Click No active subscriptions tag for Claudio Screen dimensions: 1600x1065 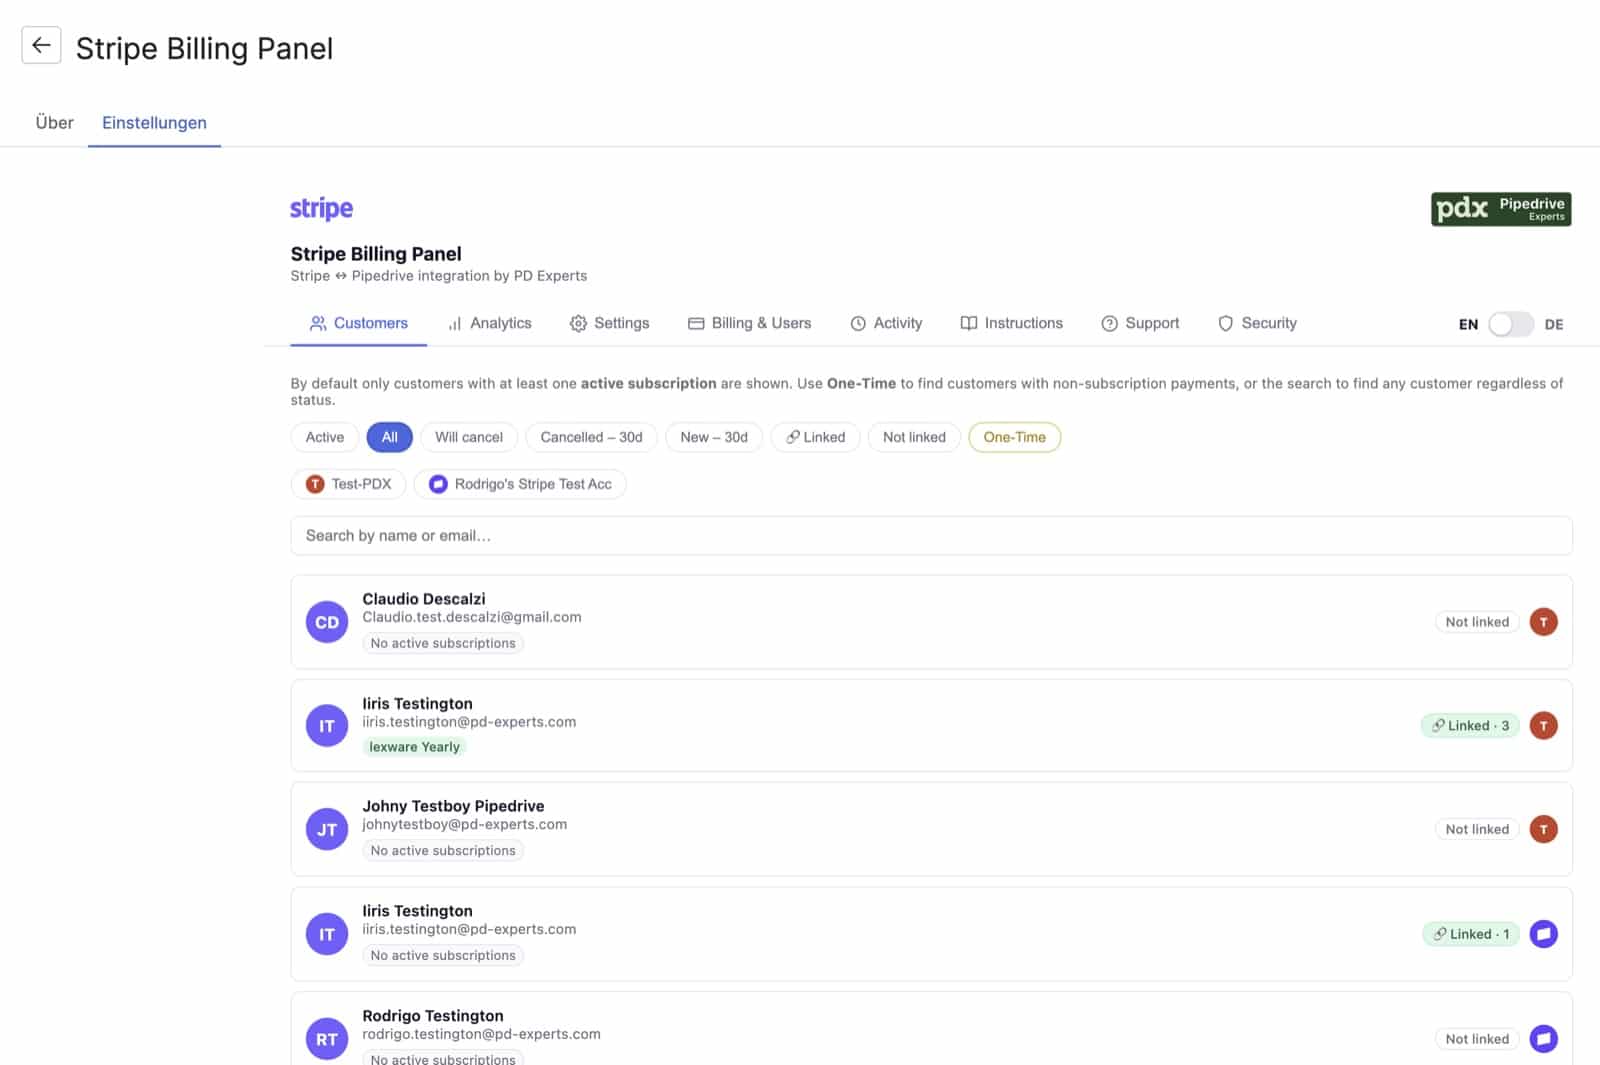(443, 643)
